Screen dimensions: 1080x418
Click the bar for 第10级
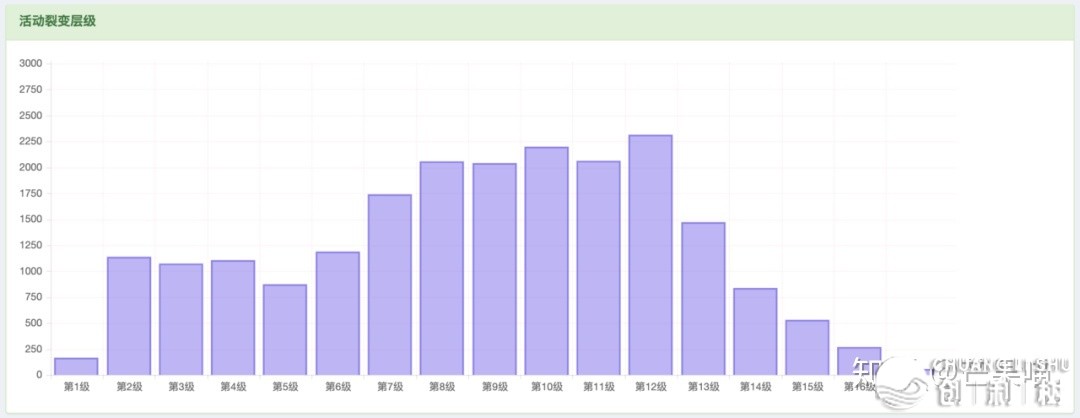[x=546, y=261]
